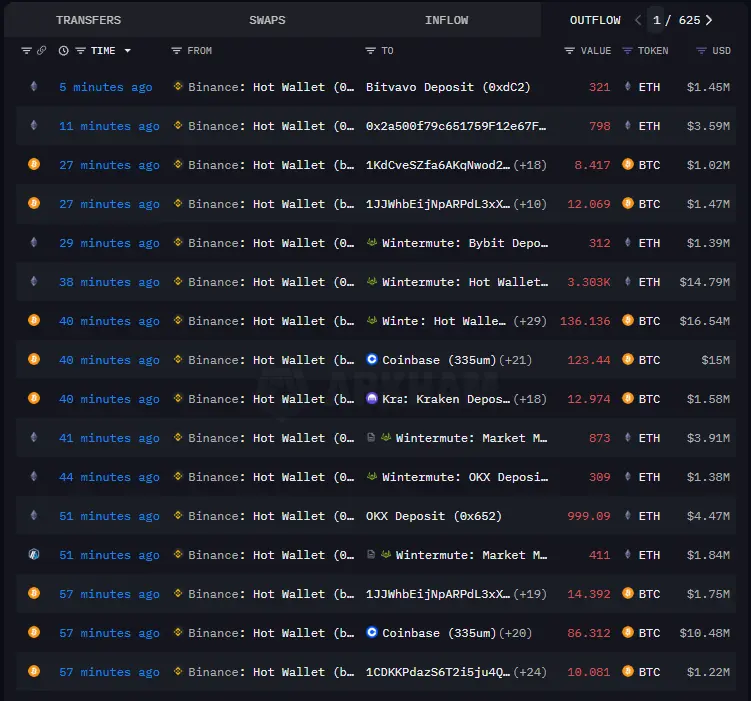Click the clock icon beside TIME header
751x701 pixels.
(64, 51)
